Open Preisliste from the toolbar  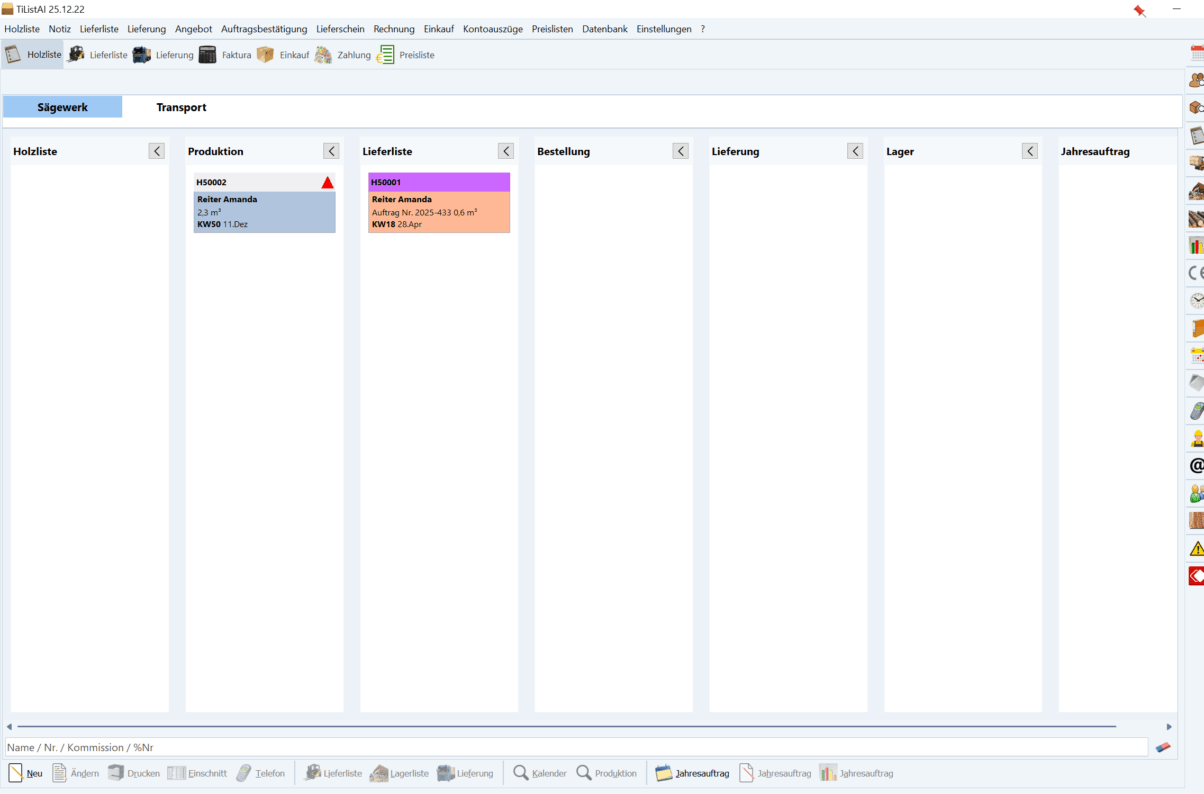tap(405, 55)
